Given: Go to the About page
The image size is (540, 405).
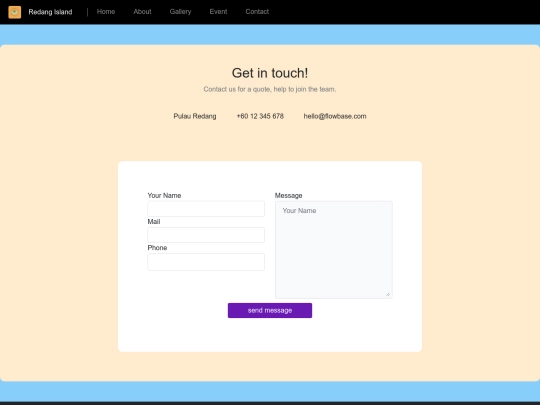Looking at the screenshot, I should [x=142, y=12].
